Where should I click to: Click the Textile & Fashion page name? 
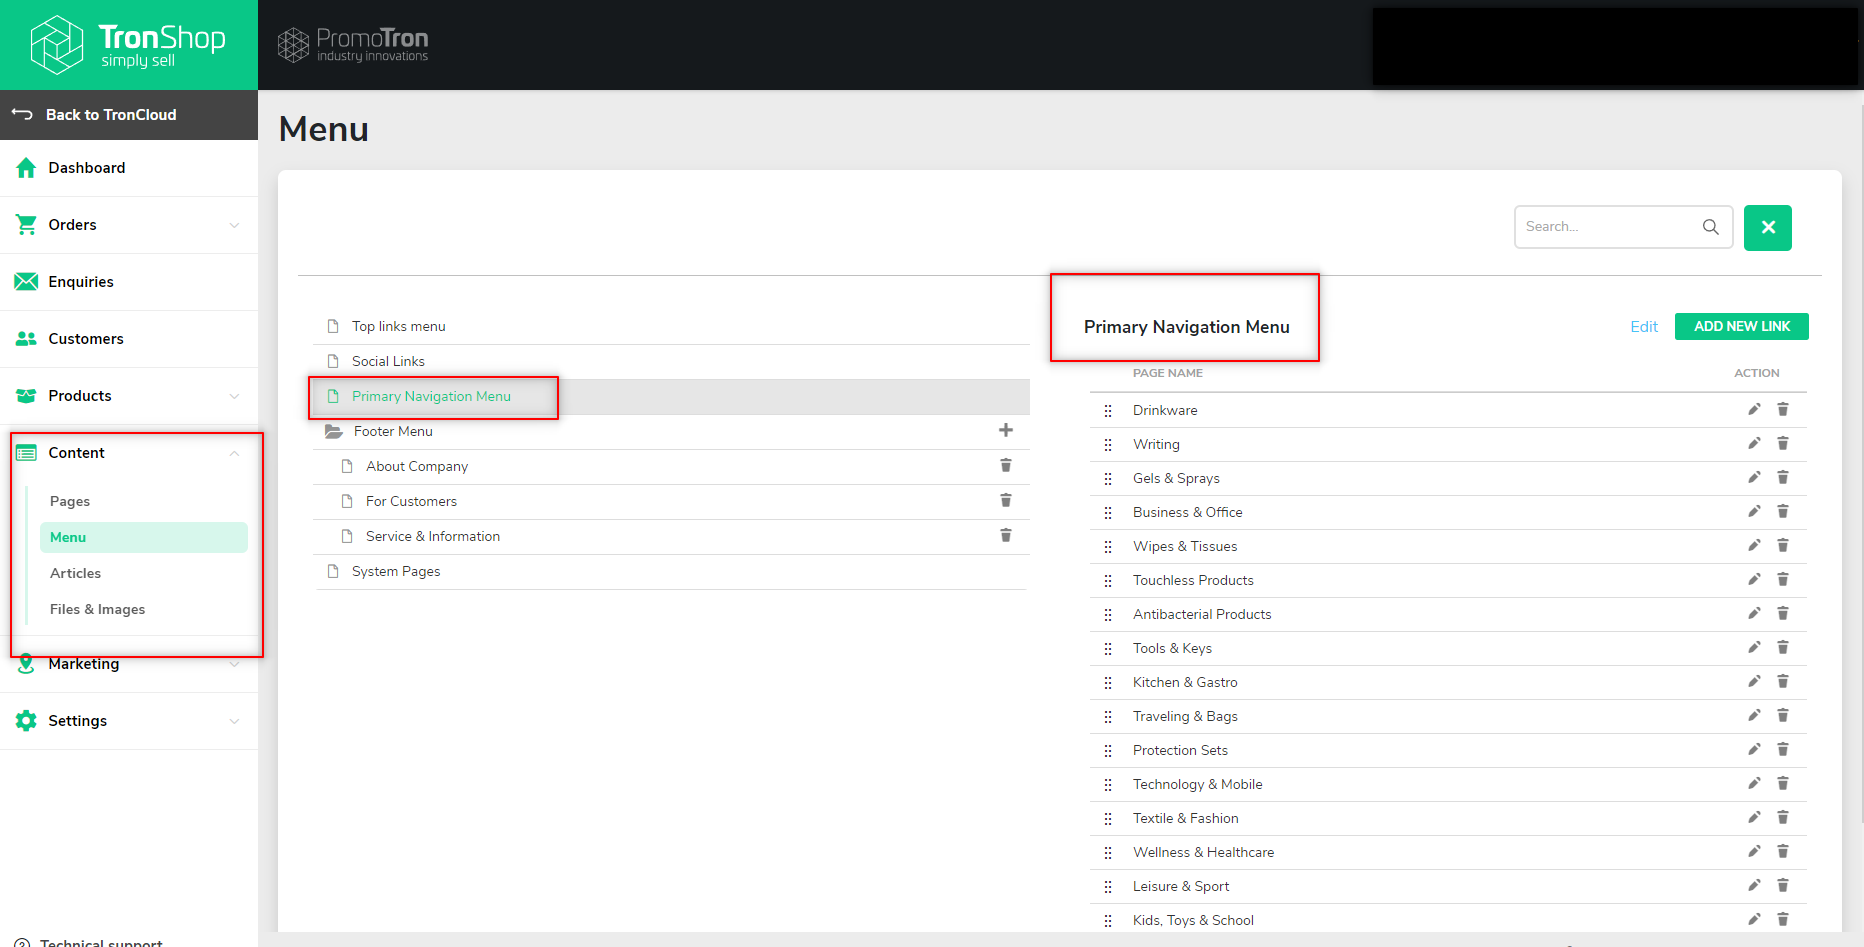tap(1185, 818)
